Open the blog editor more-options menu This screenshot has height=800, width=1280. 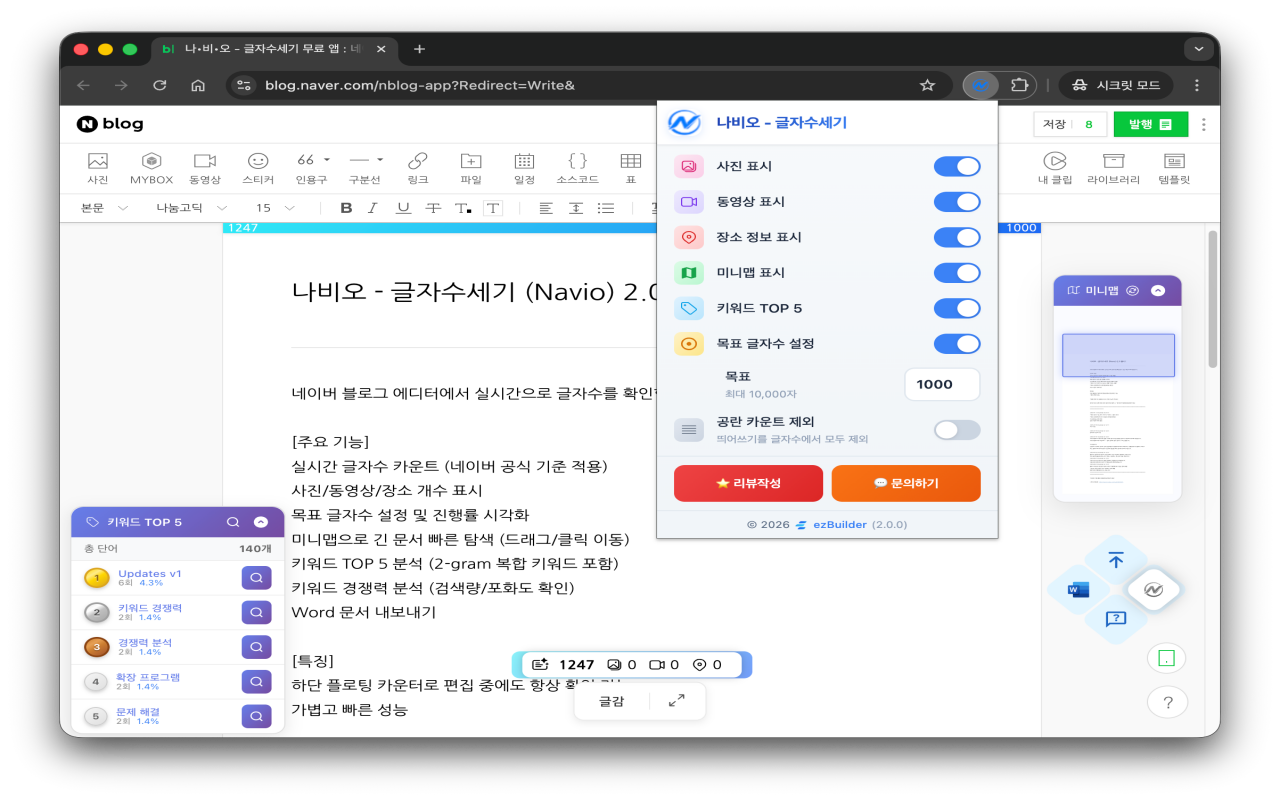(x=1204, y=125)
